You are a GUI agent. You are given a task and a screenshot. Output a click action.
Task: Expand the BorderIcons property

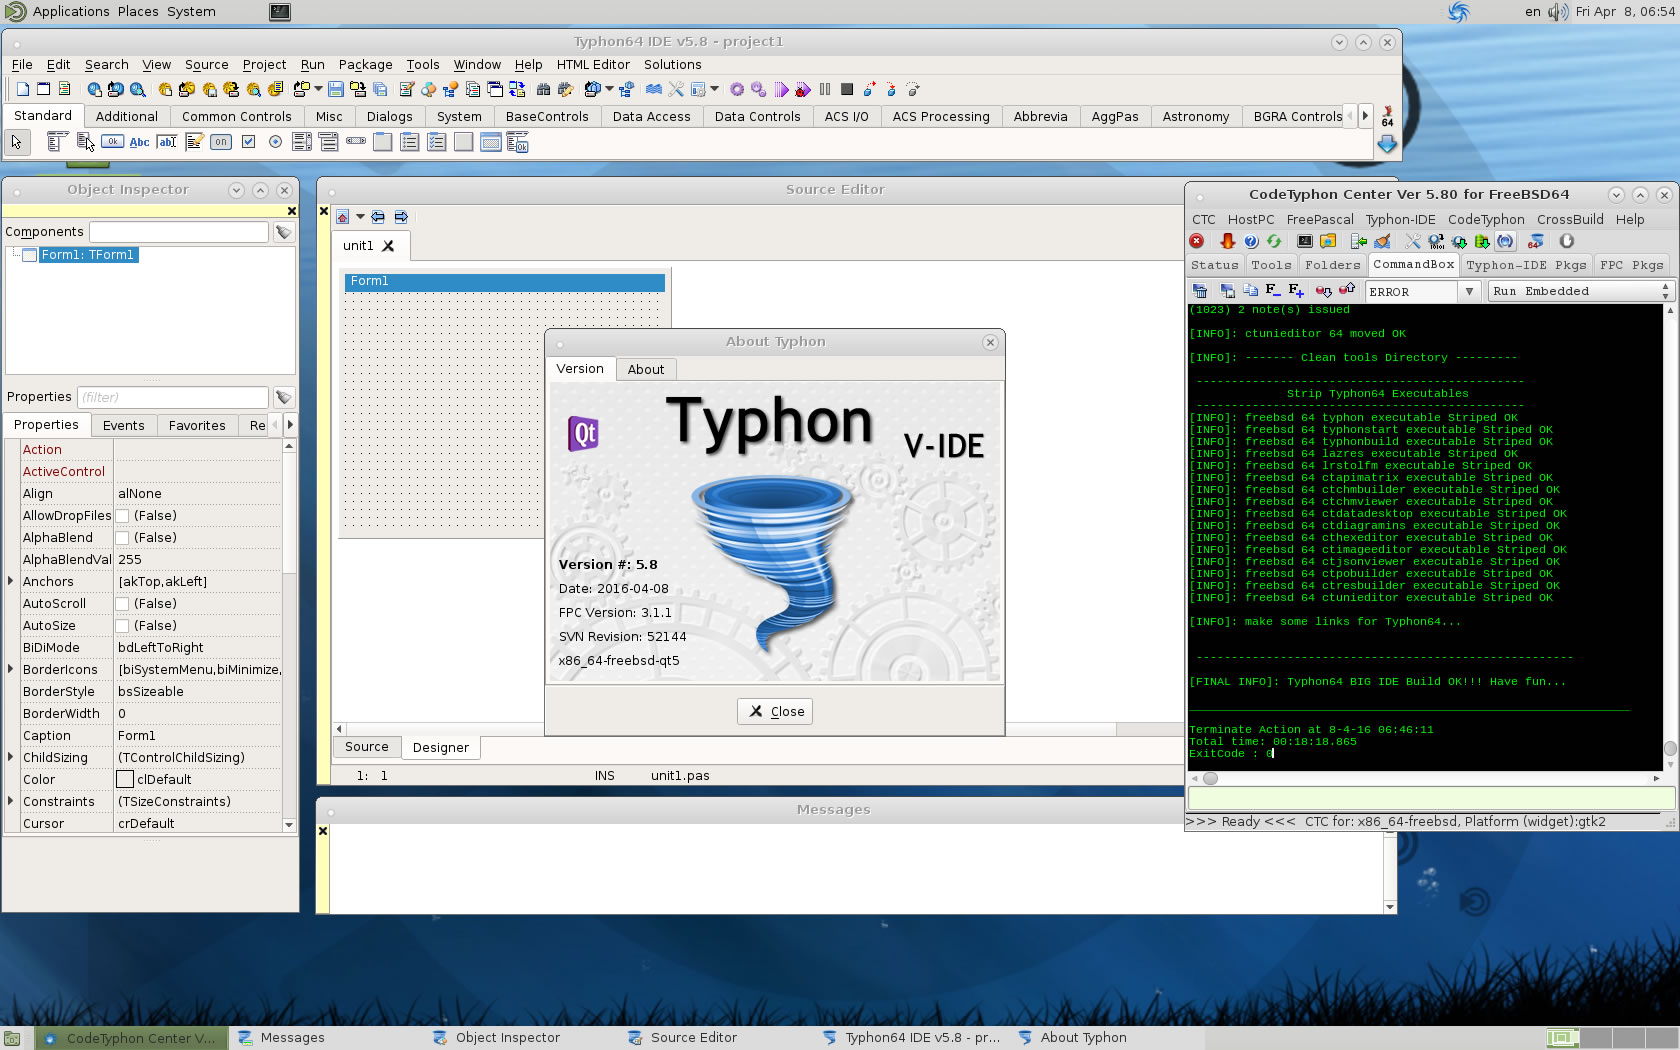pos(11,669)
